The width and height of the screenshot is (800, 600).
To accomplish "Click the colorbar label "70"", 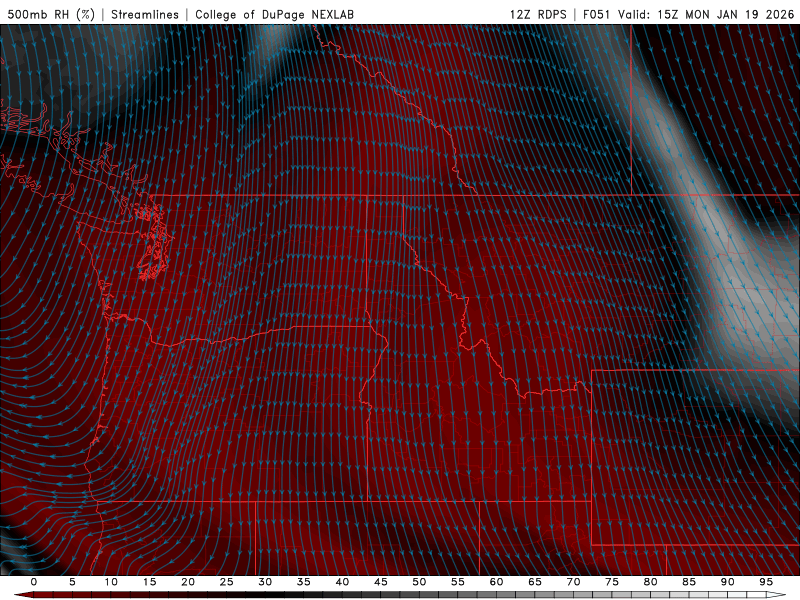I will pos(573,582).
